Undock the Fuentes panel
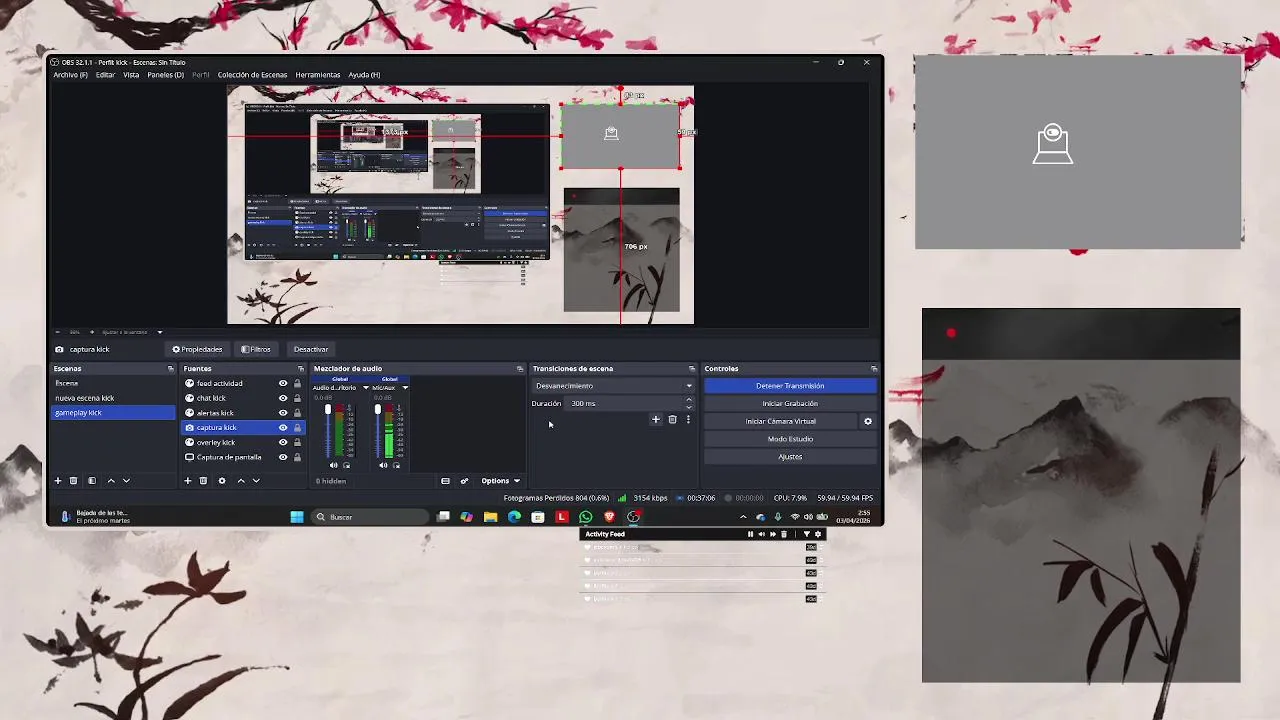This screenshot has height=720, width=1280. [x=300, y=369]
